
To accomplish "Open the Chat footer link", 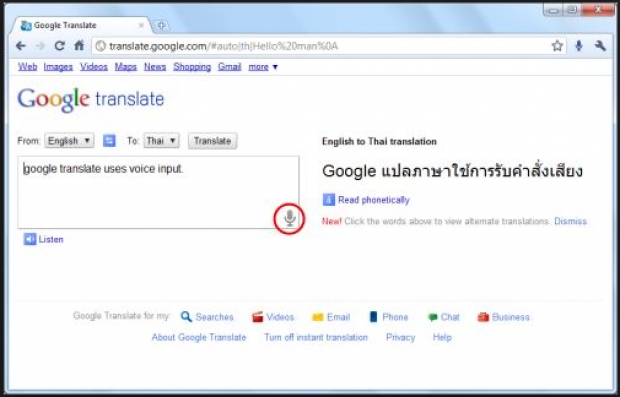I will pyautogui.click(x=450, y=317).
